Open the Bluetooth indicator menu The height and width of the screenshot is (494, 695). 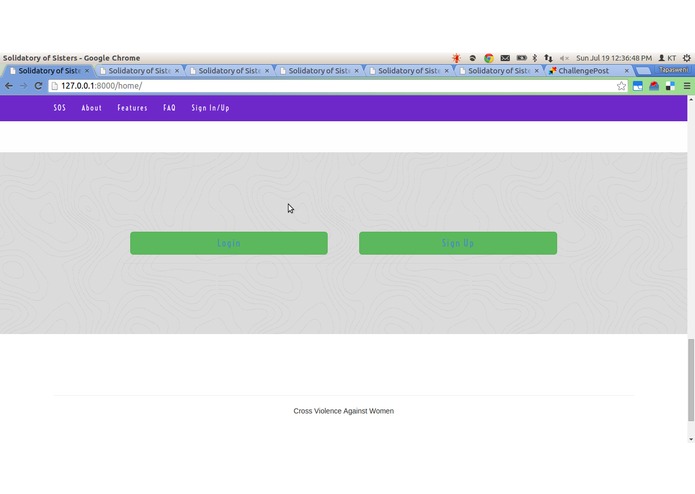point(535,58)
